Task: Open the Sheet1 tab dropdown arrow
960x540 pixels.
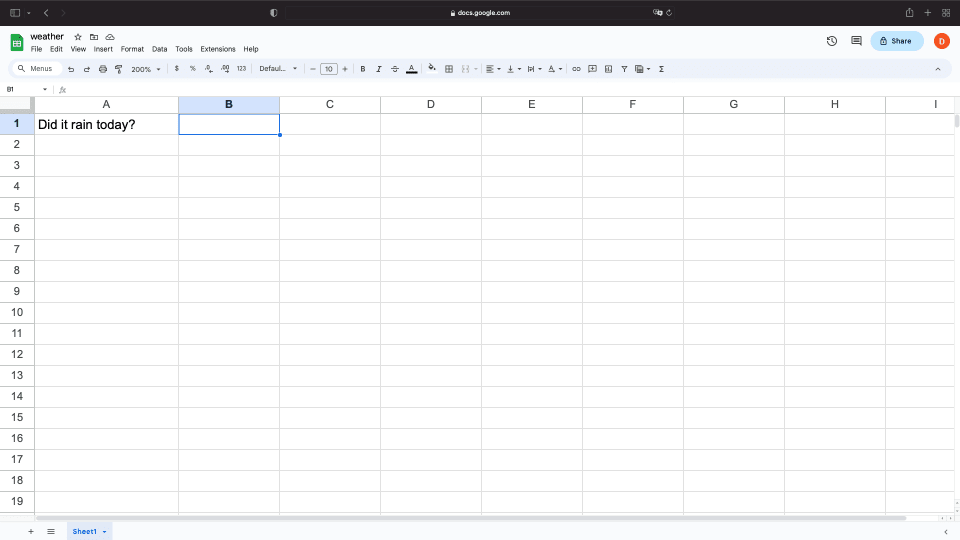Action: pos(105,532)
